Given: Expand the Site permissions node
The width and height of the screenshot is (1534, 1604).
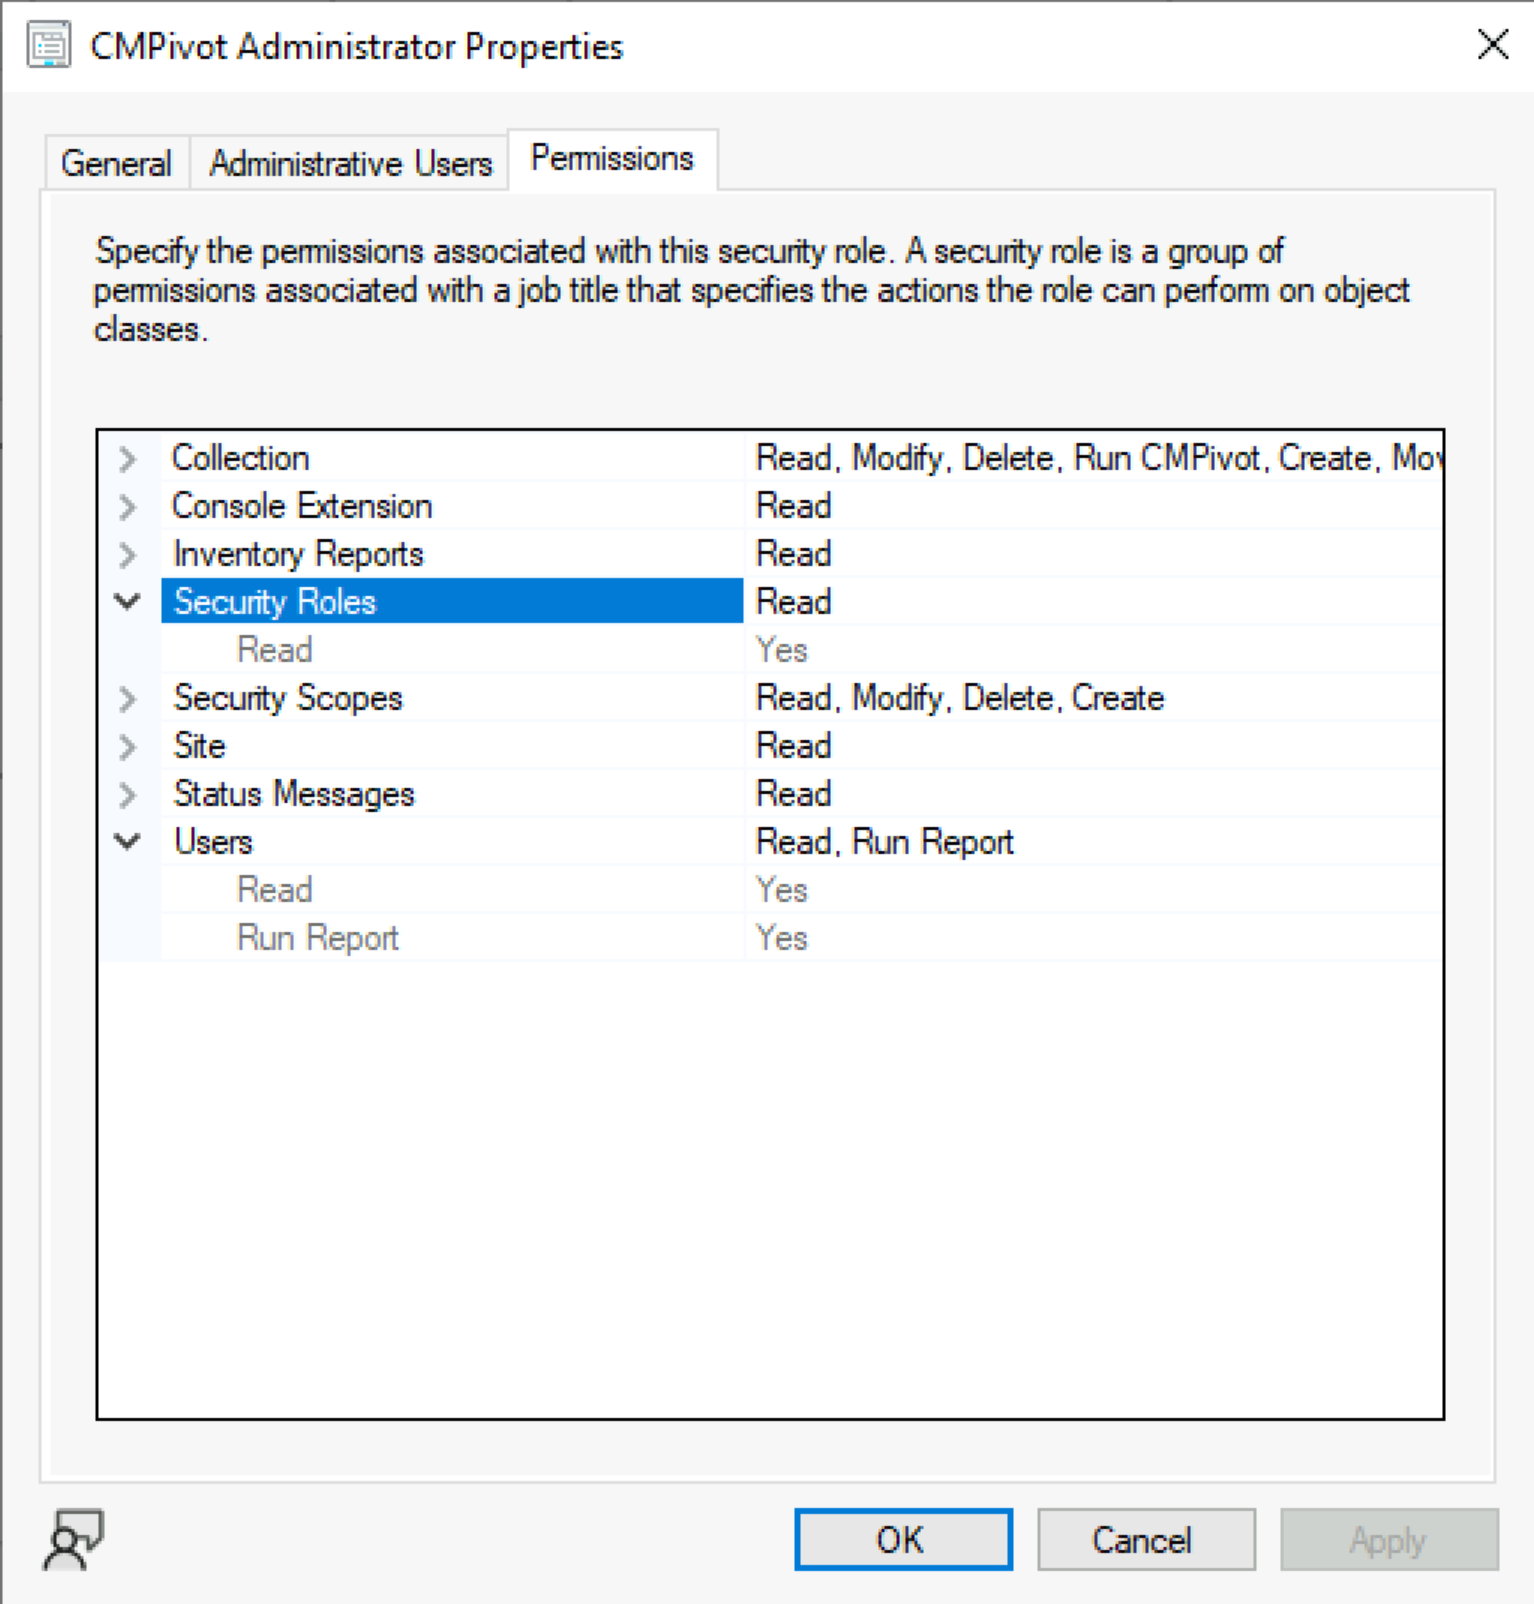Looking at the screenshot, I should [127, 747].
